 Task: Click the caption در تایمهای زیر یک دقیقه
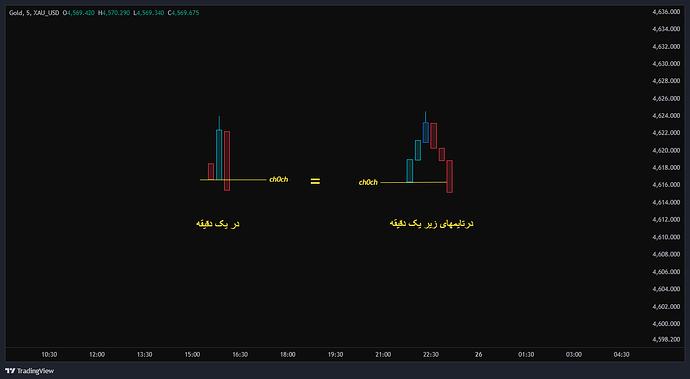(x=431, y=224)
